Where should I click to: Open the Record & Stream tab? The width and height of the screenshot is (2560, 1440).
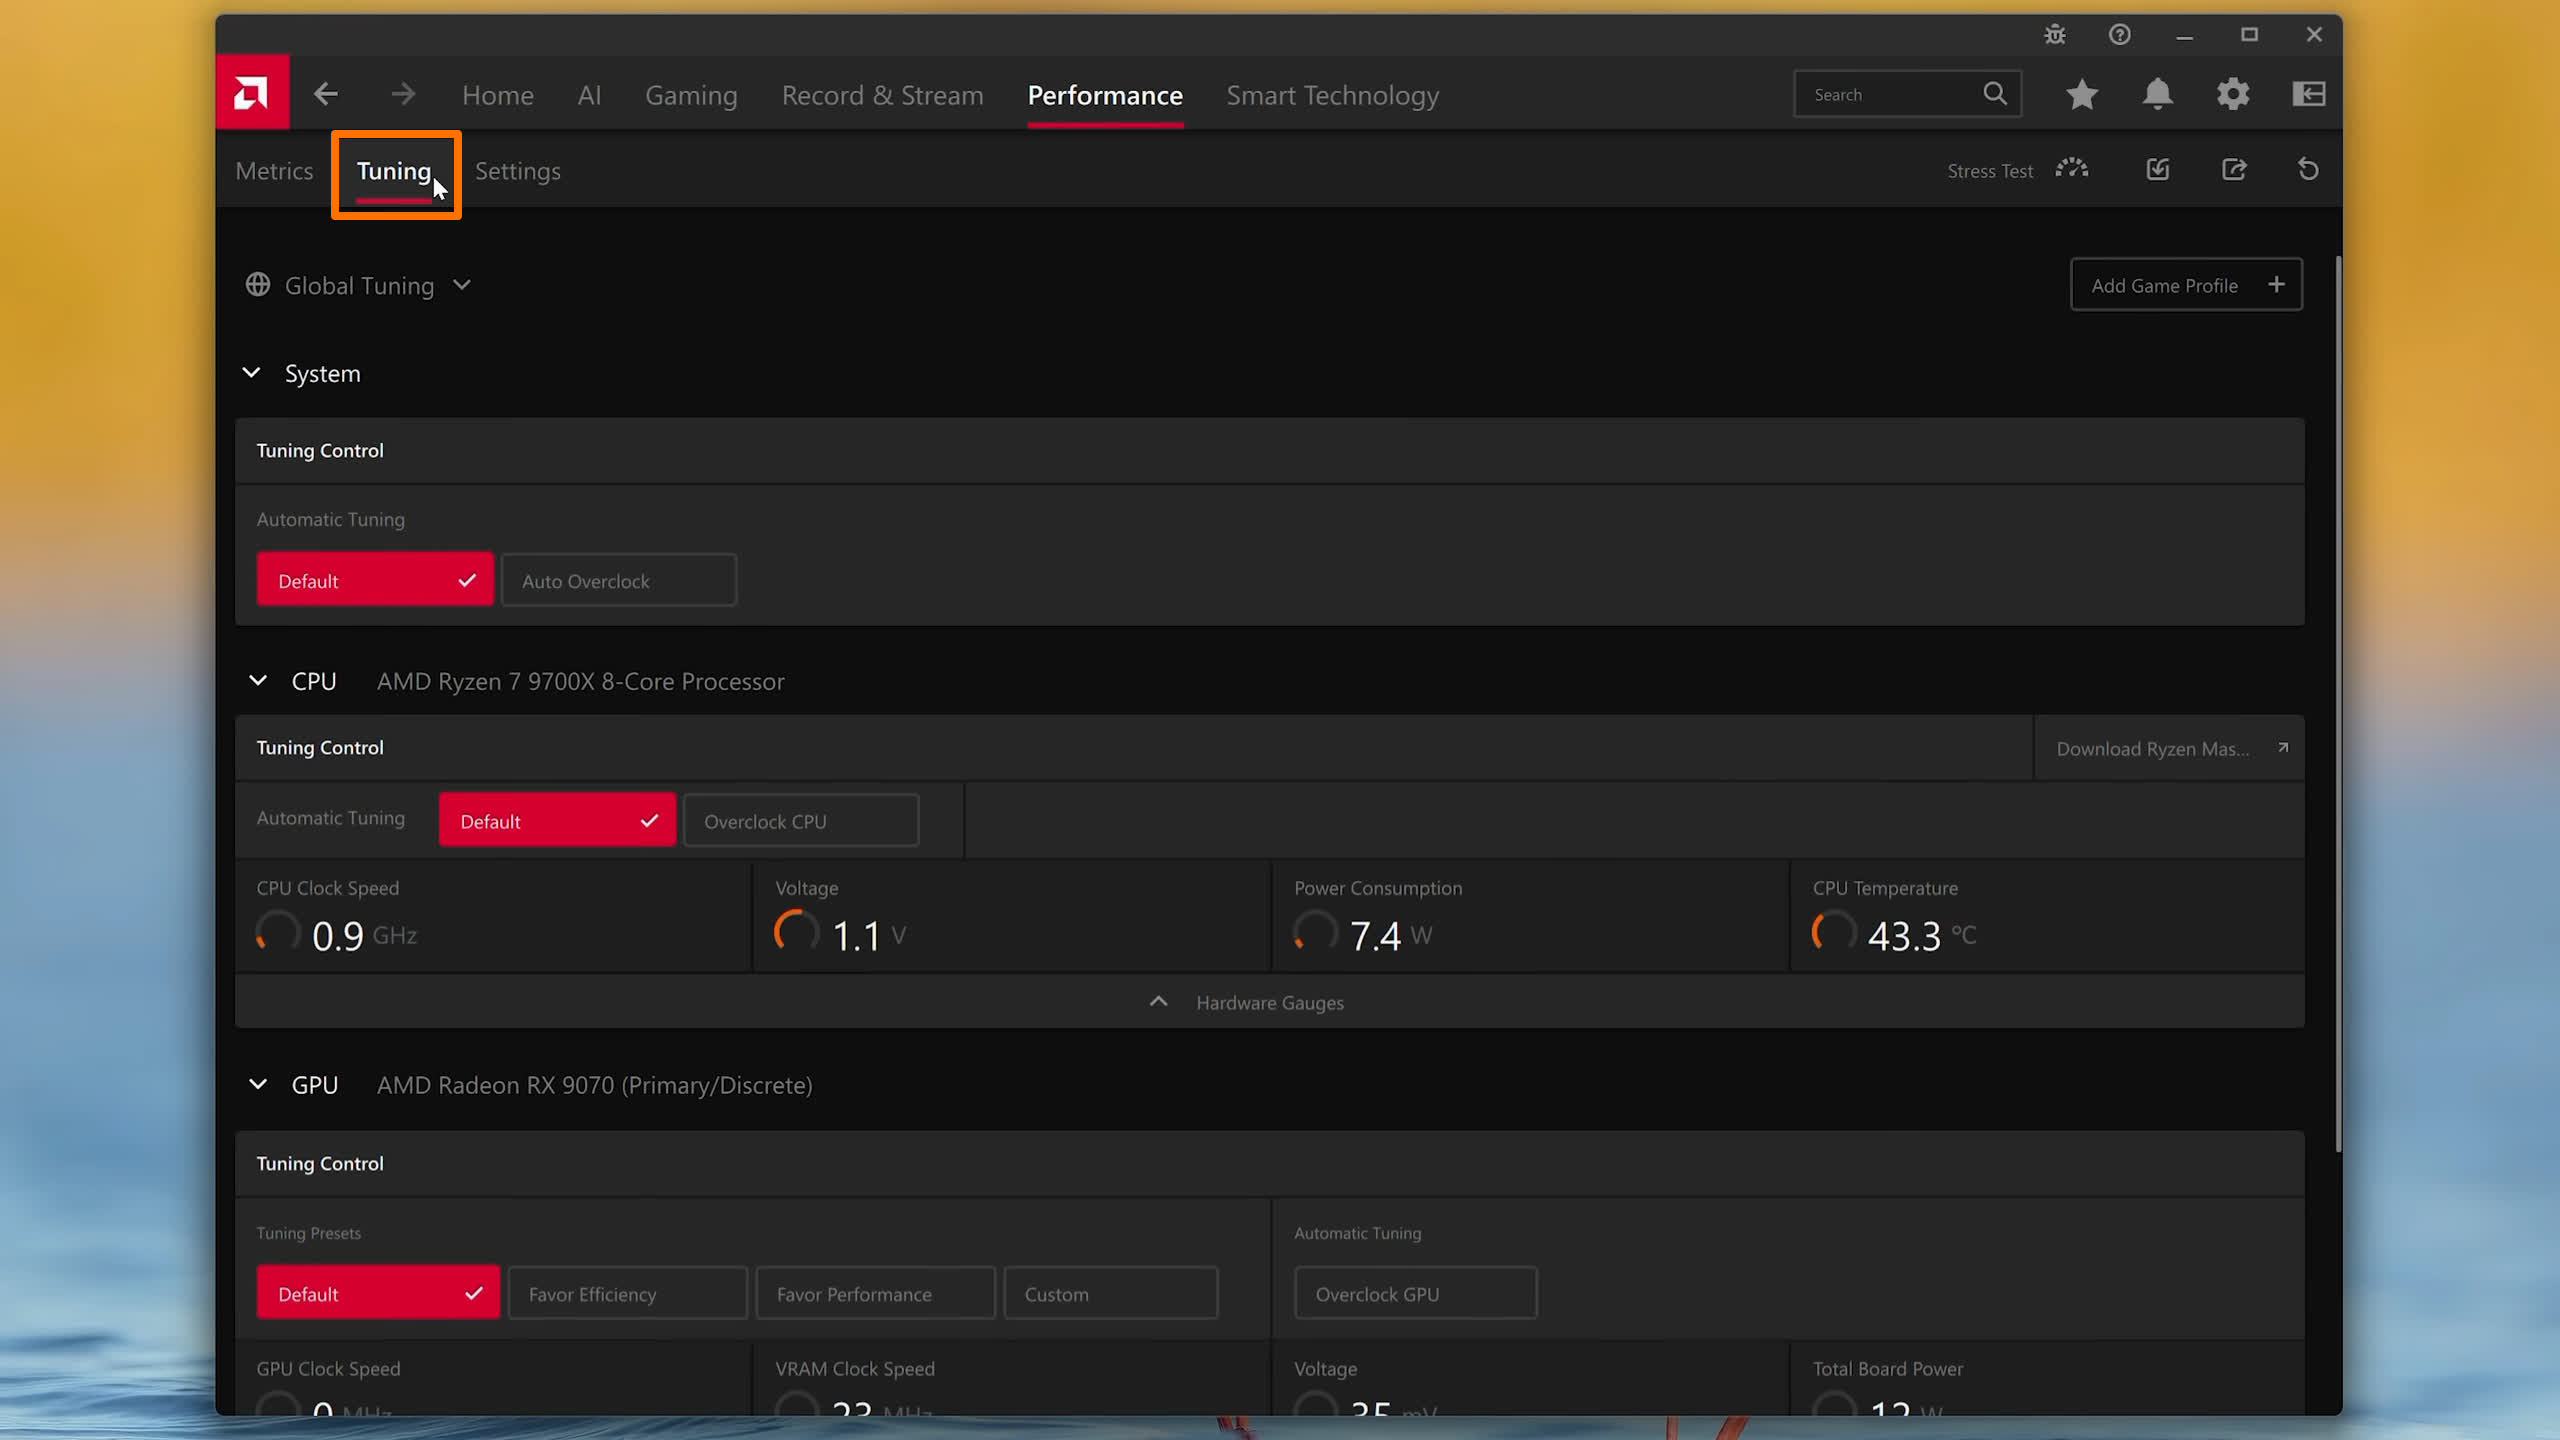tap(882, 95)
